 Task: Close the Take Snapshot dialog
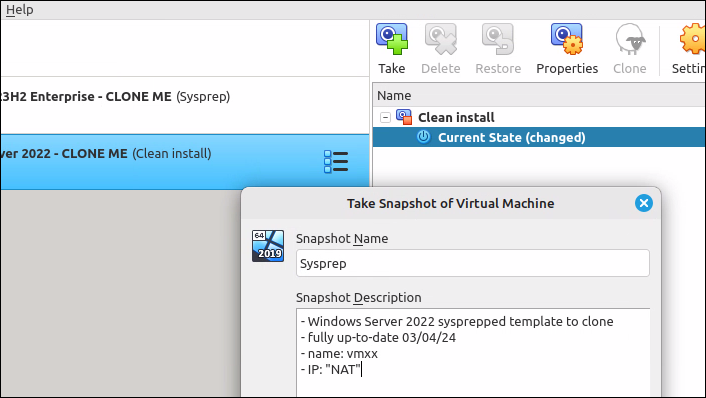[644, 203]
